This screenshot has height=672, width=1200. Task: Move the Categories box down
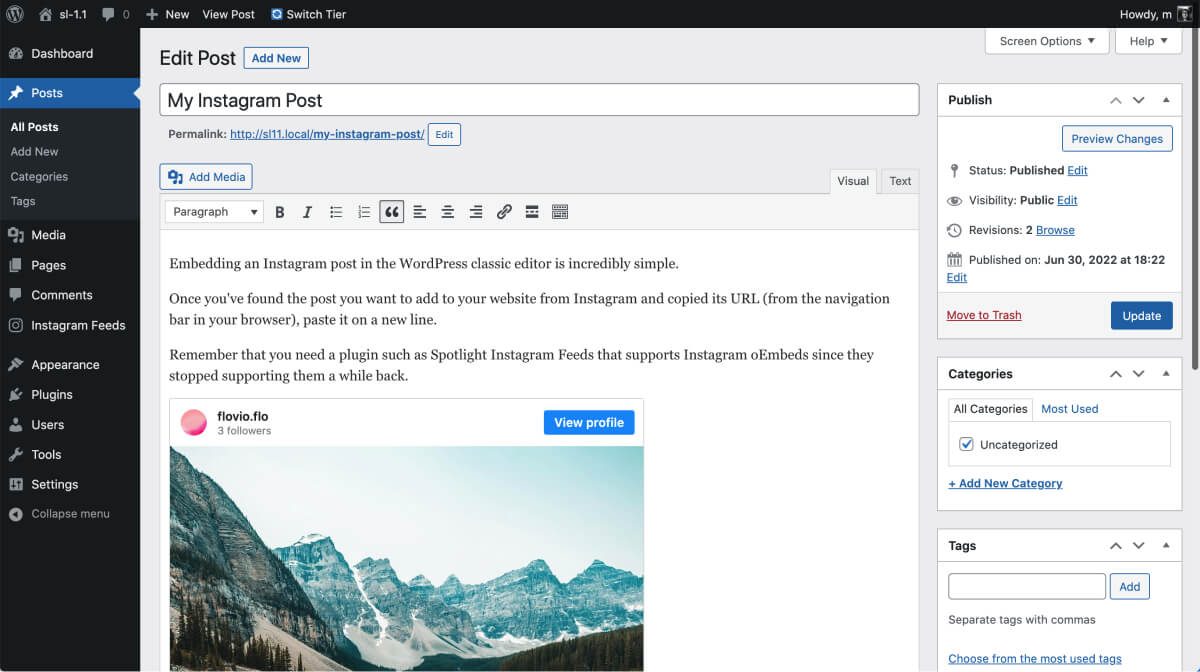pyautogui.click(x=1139, y=374)
